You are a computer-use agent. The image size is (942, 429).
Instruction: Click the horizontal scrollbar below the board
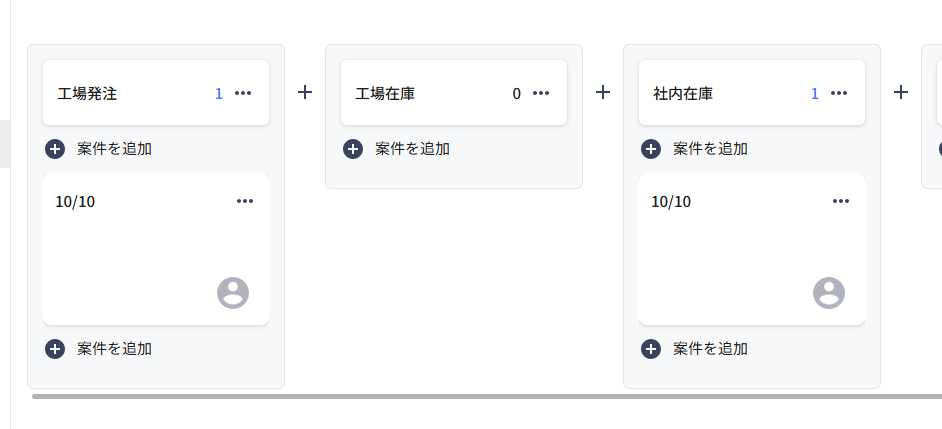pyautogui.click(x=487, y=397)
